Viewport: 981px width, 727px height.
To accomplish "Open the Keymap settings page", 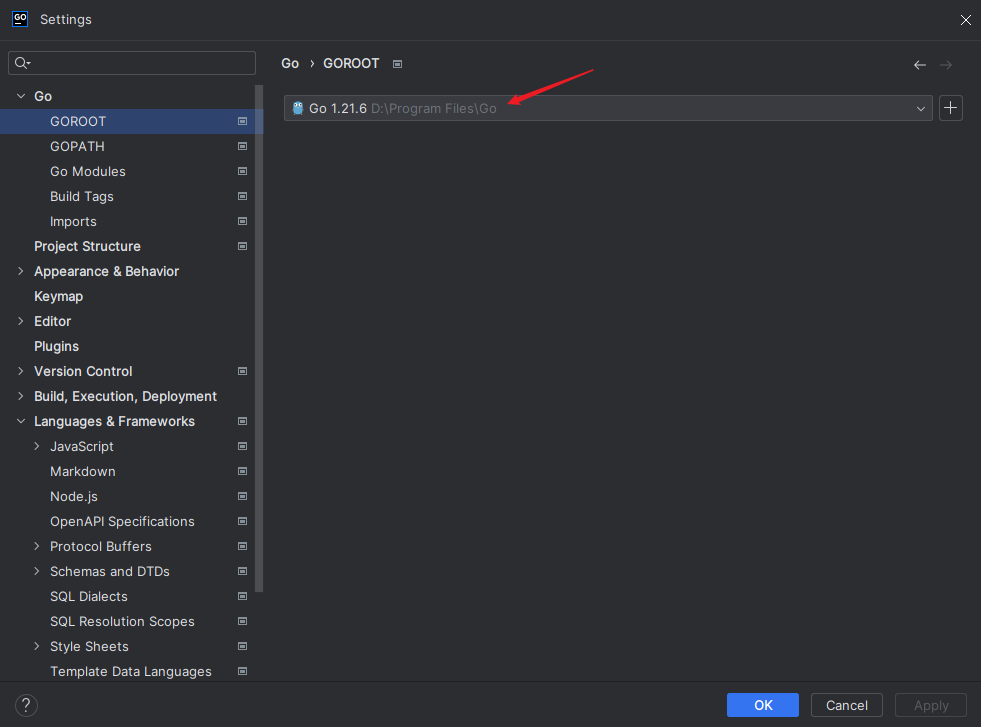I will (58, 296).
